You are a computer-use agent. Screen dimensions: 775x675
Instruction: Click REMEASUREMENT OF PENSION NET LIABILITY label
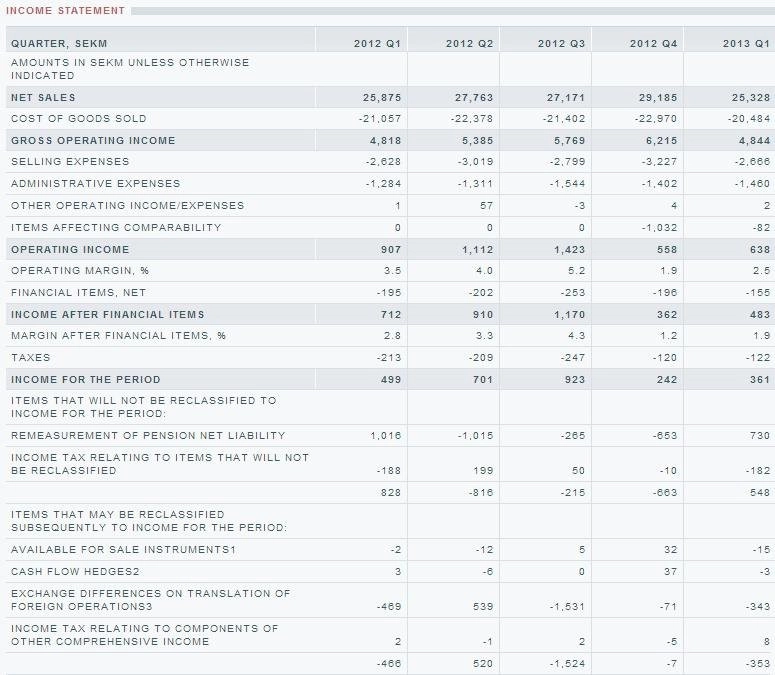148,435
